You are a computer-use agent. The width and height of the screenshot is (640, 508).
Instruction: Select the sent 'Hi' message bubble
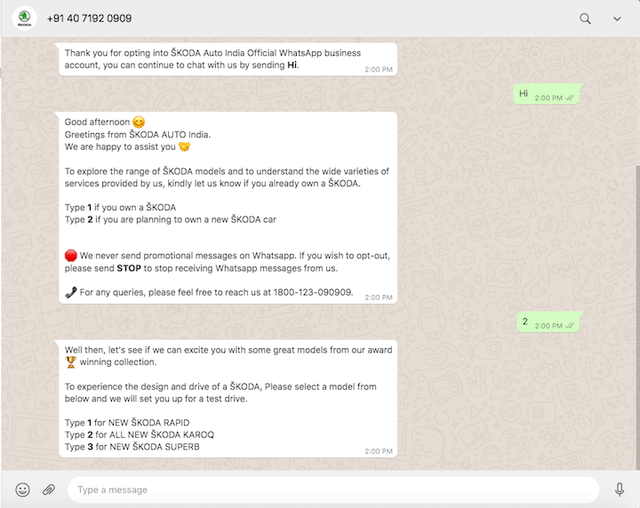tap(546, 94)
